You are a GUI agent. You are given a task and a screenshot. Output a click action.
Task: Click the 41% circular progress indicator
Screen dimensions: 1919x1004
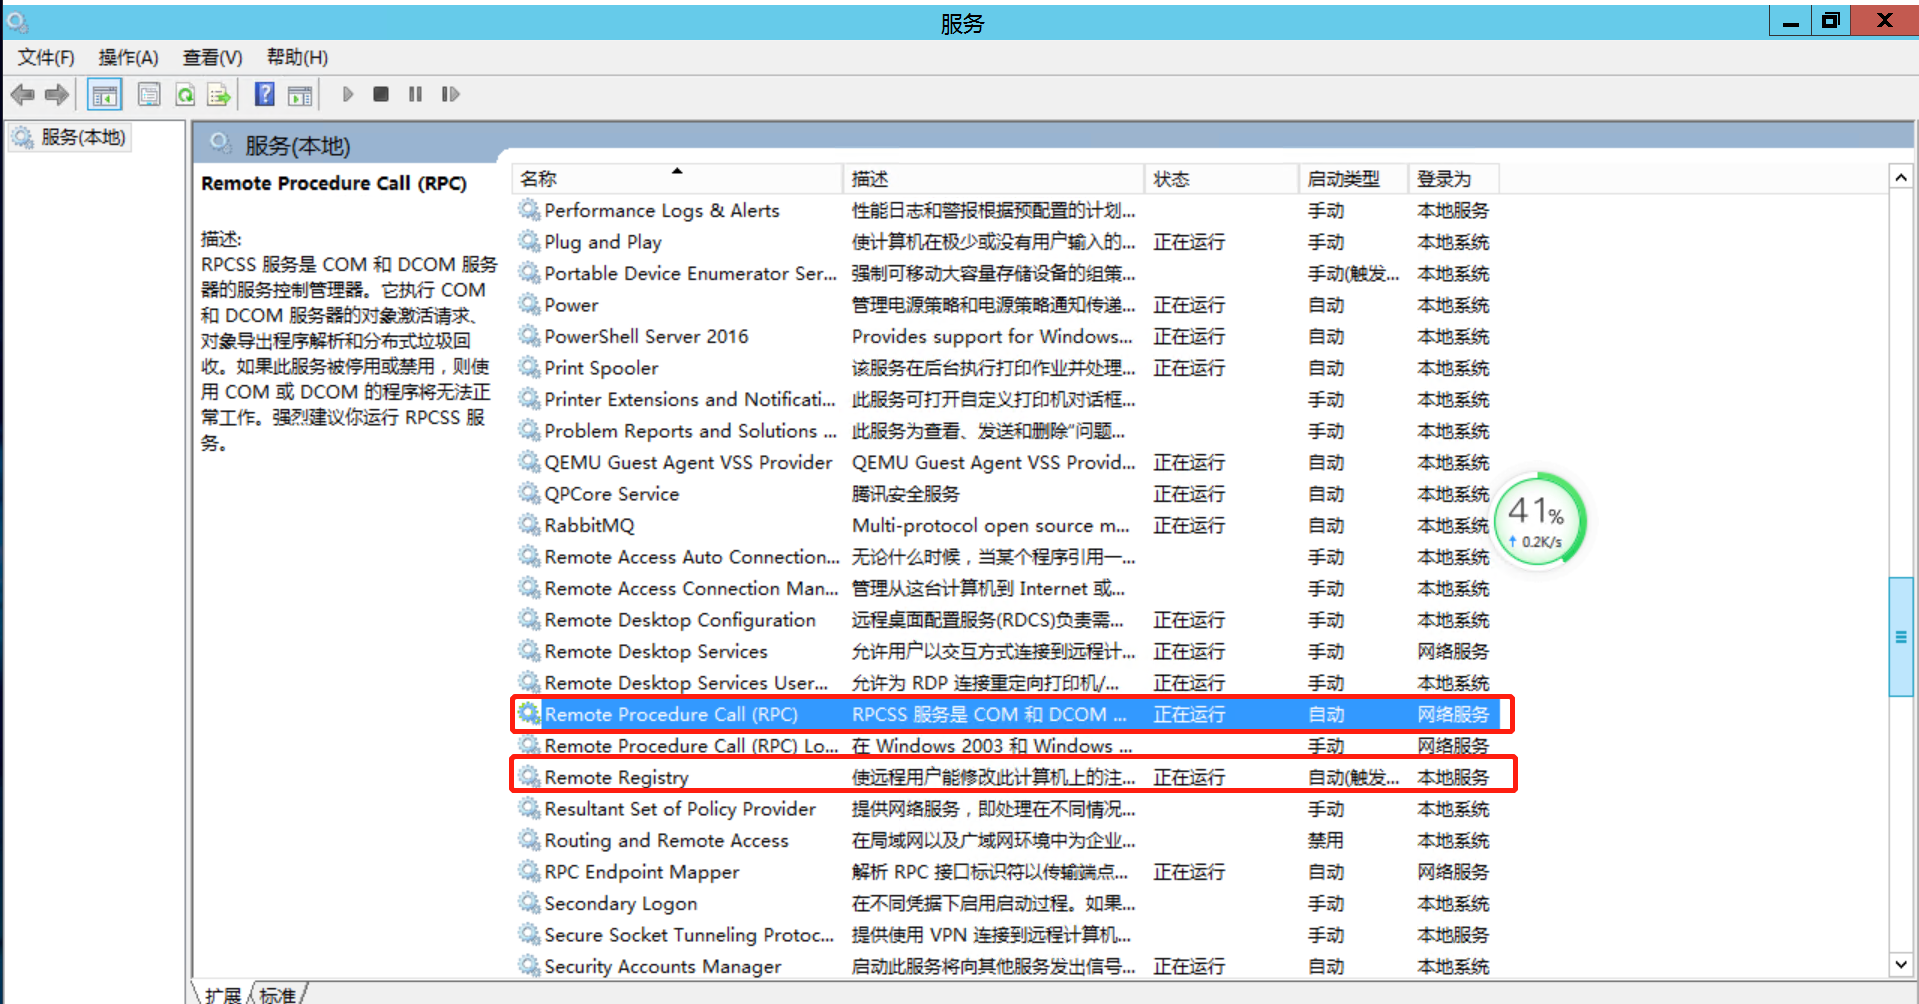[1539, 519]
